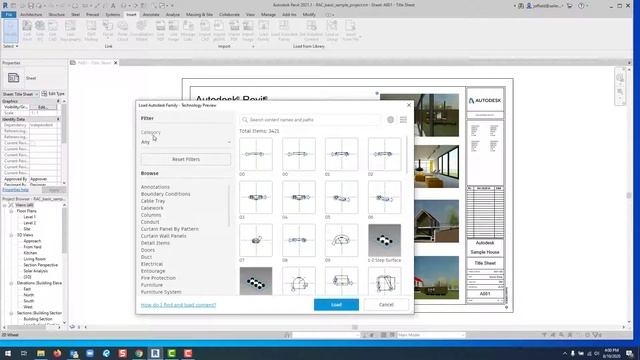Click the Browse categories list scrollbar

pyautogui.click(x=229, y=206)
